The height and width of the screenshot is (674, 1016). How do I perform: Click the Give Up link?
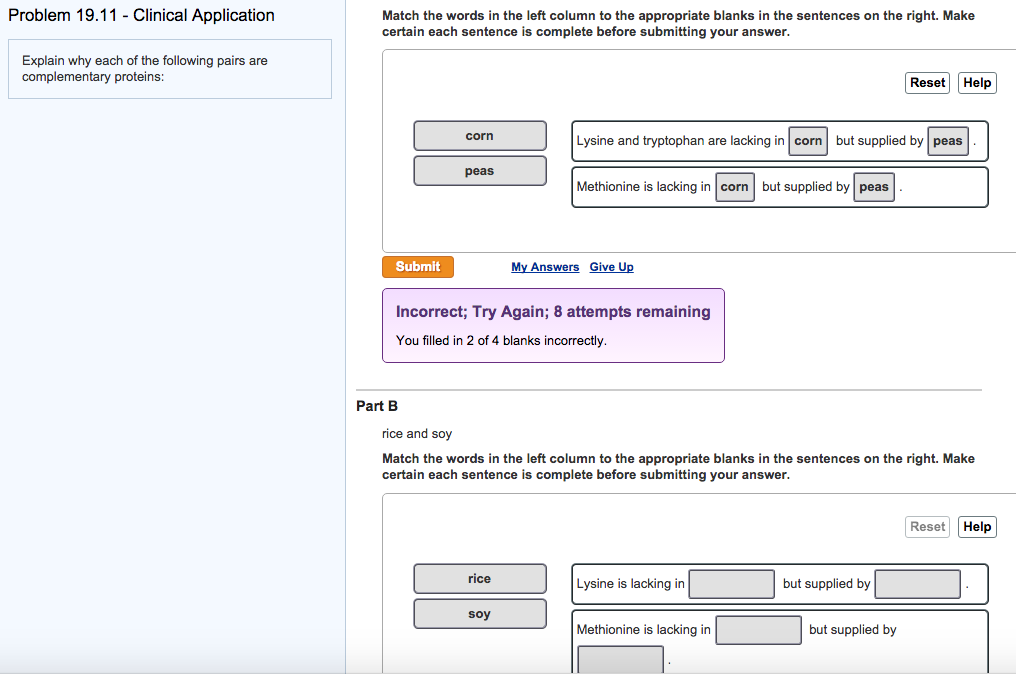point(611,267)
